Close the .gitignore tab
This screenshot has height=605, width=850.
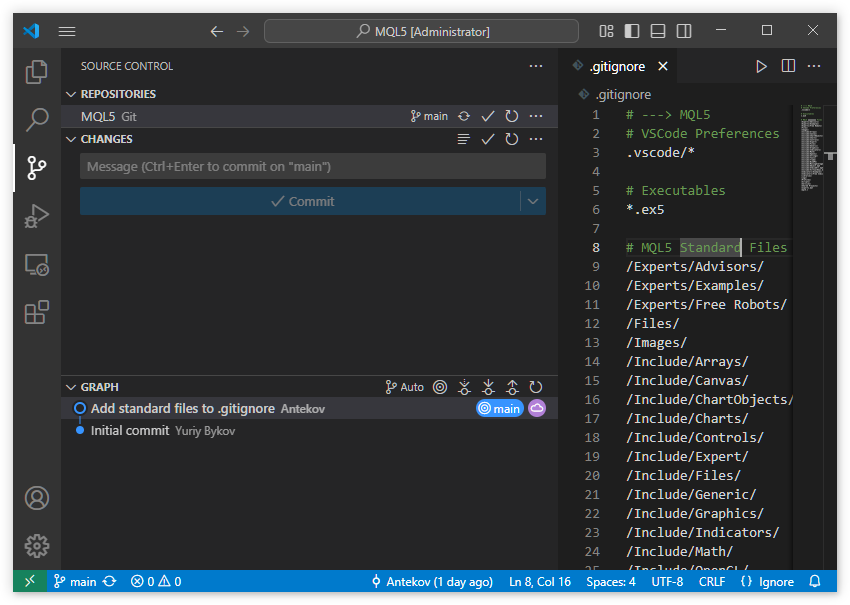662,66
